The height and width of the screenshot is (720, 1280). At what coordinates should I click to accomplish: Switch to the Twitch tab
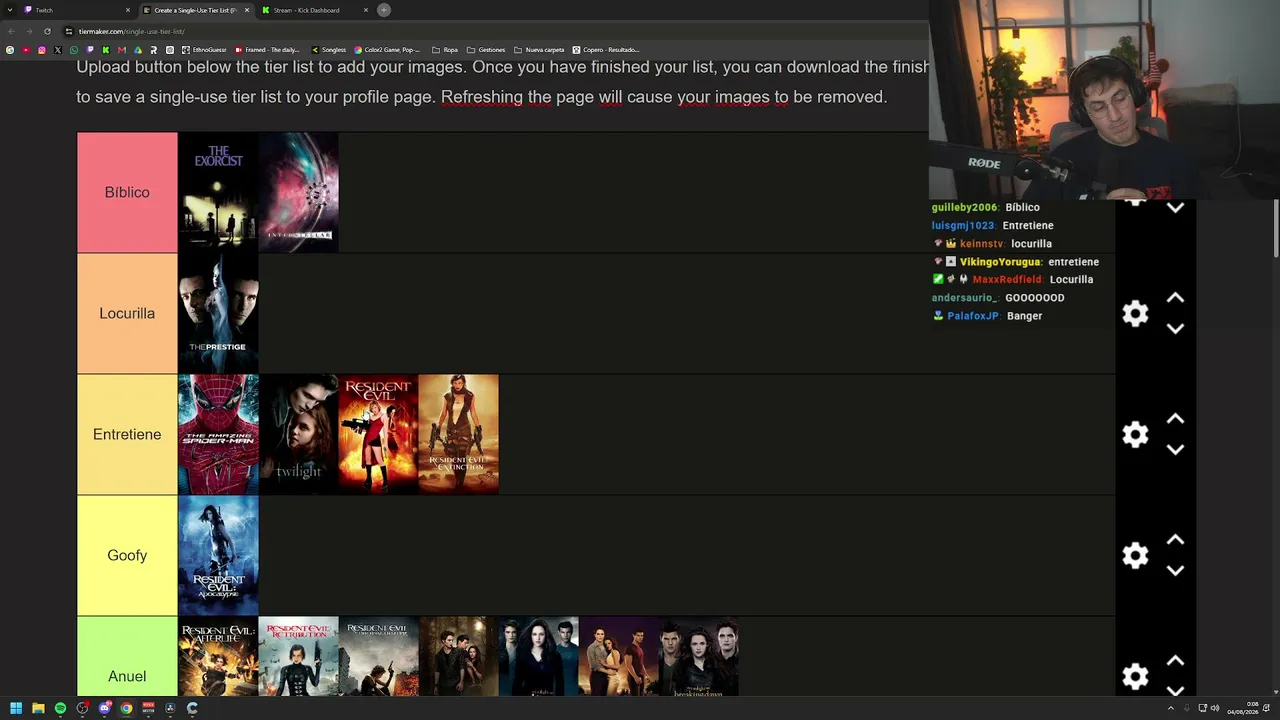pos(78,10)
